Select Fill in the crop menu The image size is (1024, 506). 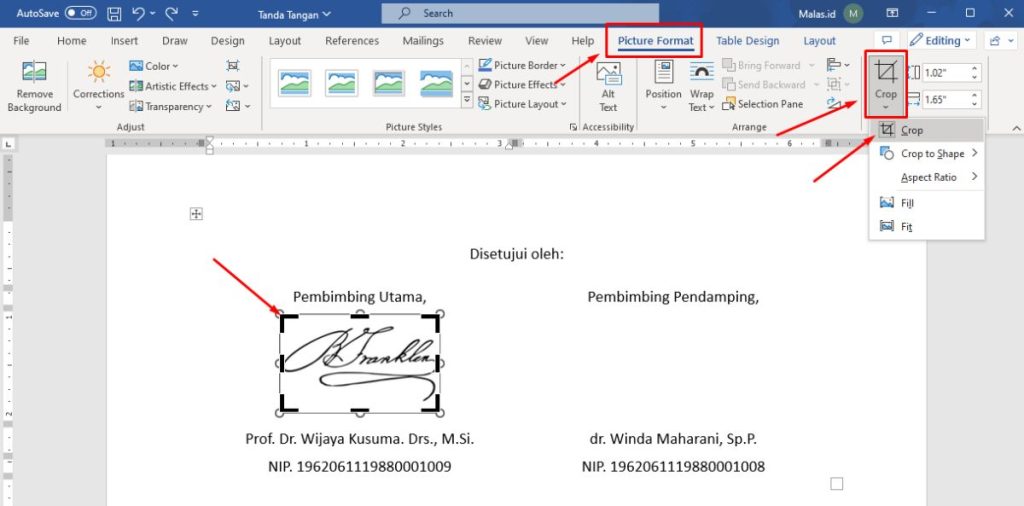coord(927,203)
